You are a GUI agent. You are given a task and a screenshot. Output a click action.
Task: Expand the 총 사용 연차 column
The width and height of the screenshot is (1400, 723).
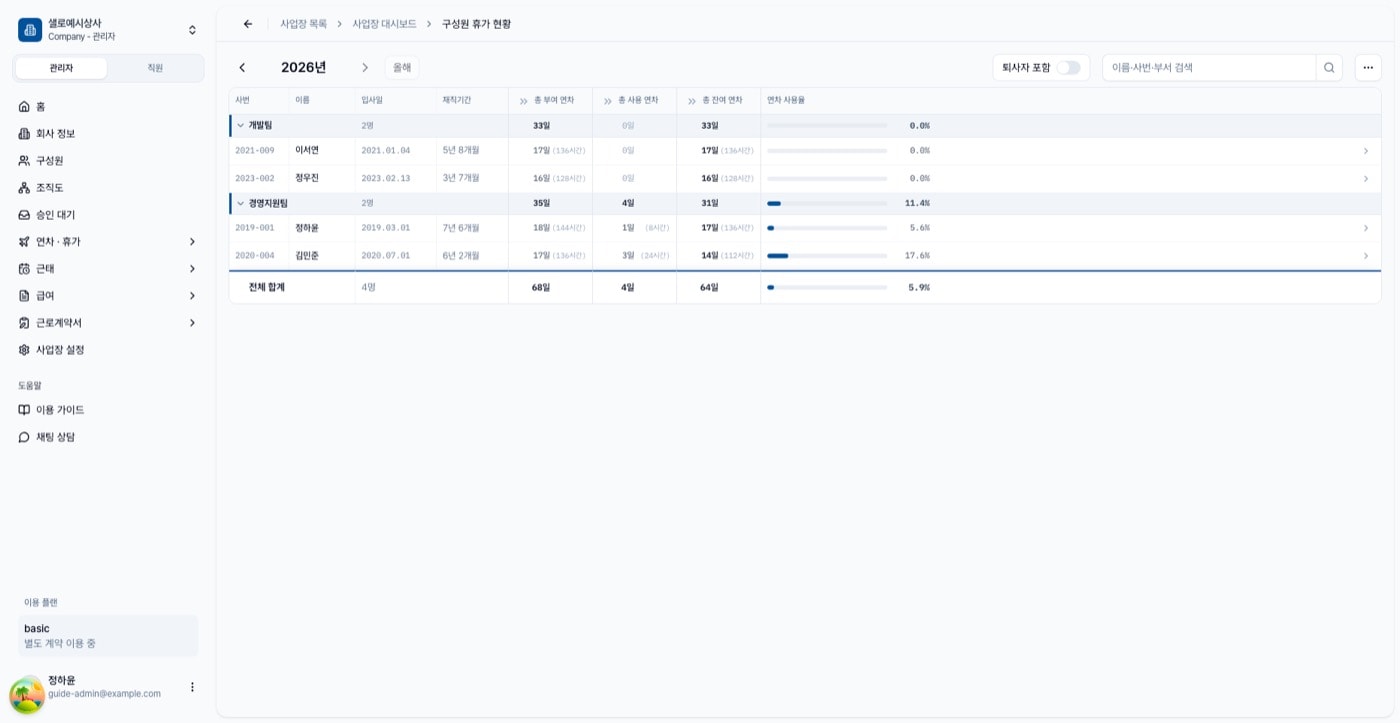(x=607, y=101)
